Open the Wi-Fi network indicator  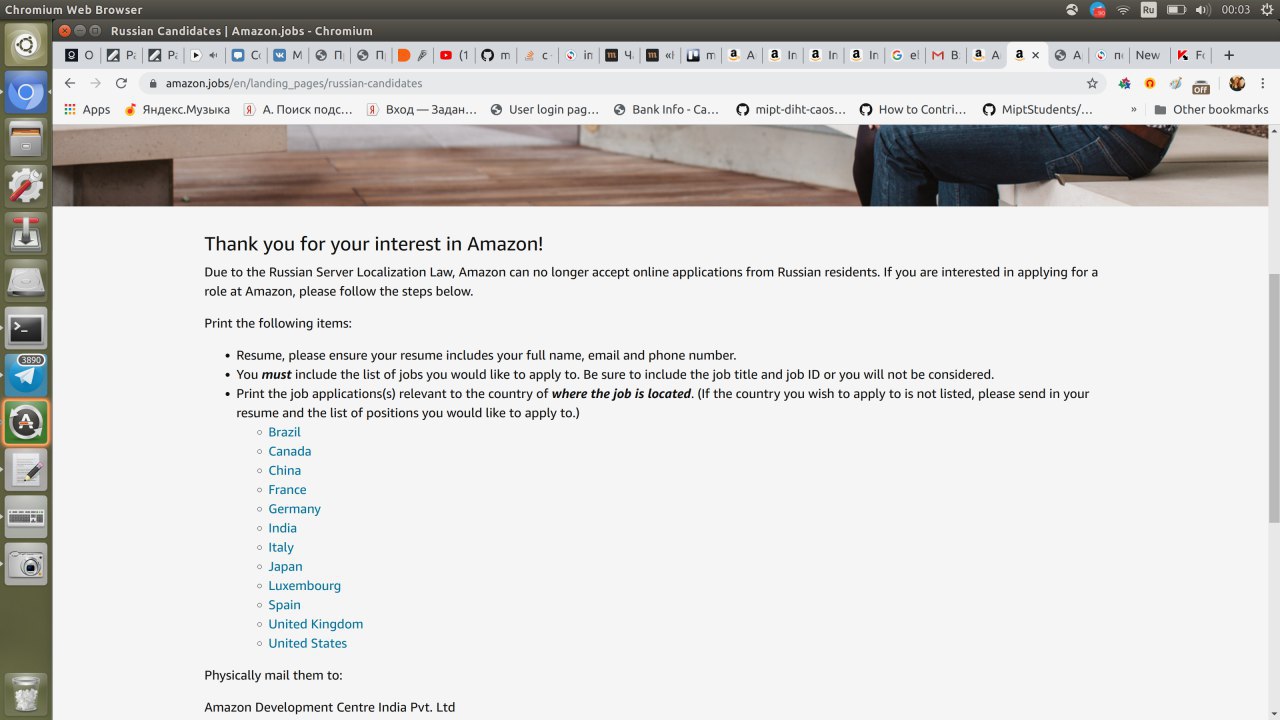coord(1123,9)
